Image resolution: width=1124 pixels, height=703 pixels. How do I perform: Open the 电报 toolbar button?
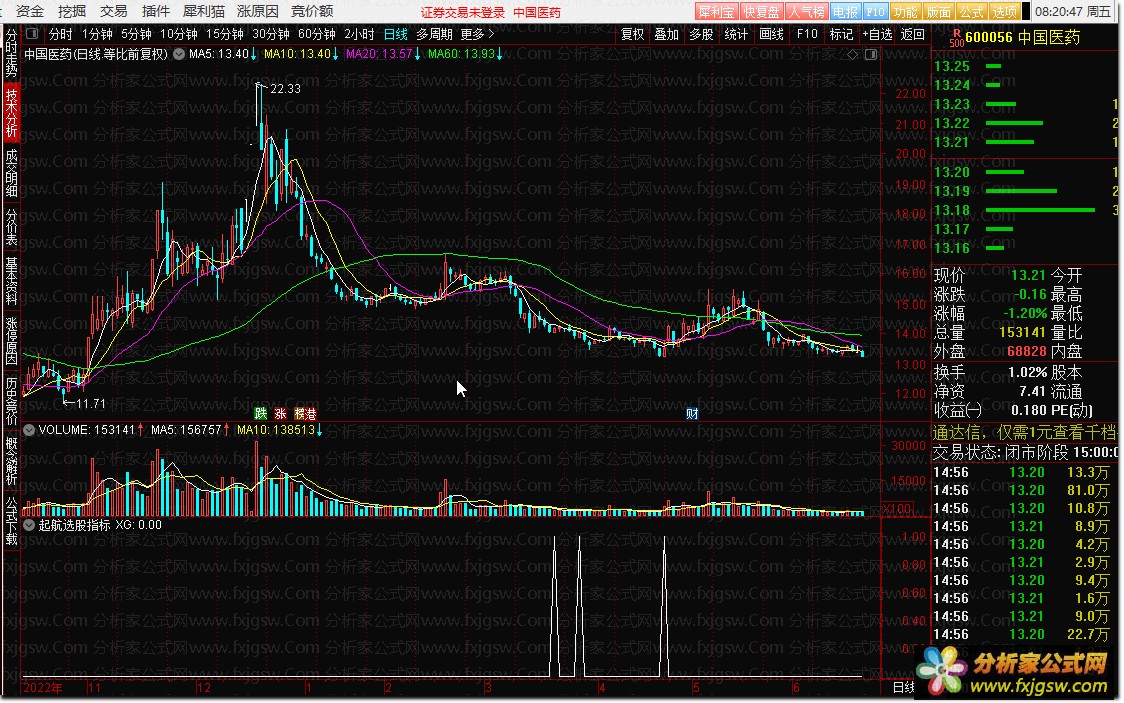click(845, 11)
